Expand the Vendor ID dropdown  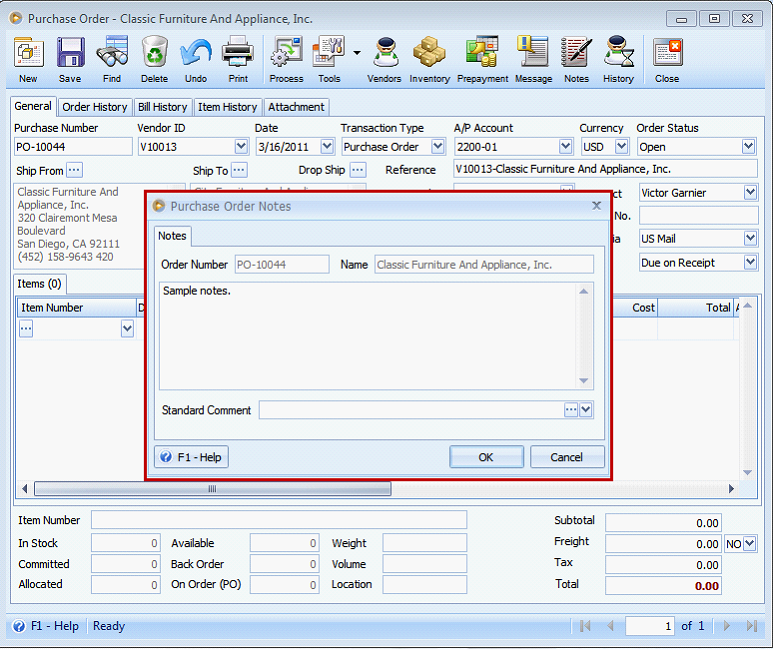click(x=241, y=147)
